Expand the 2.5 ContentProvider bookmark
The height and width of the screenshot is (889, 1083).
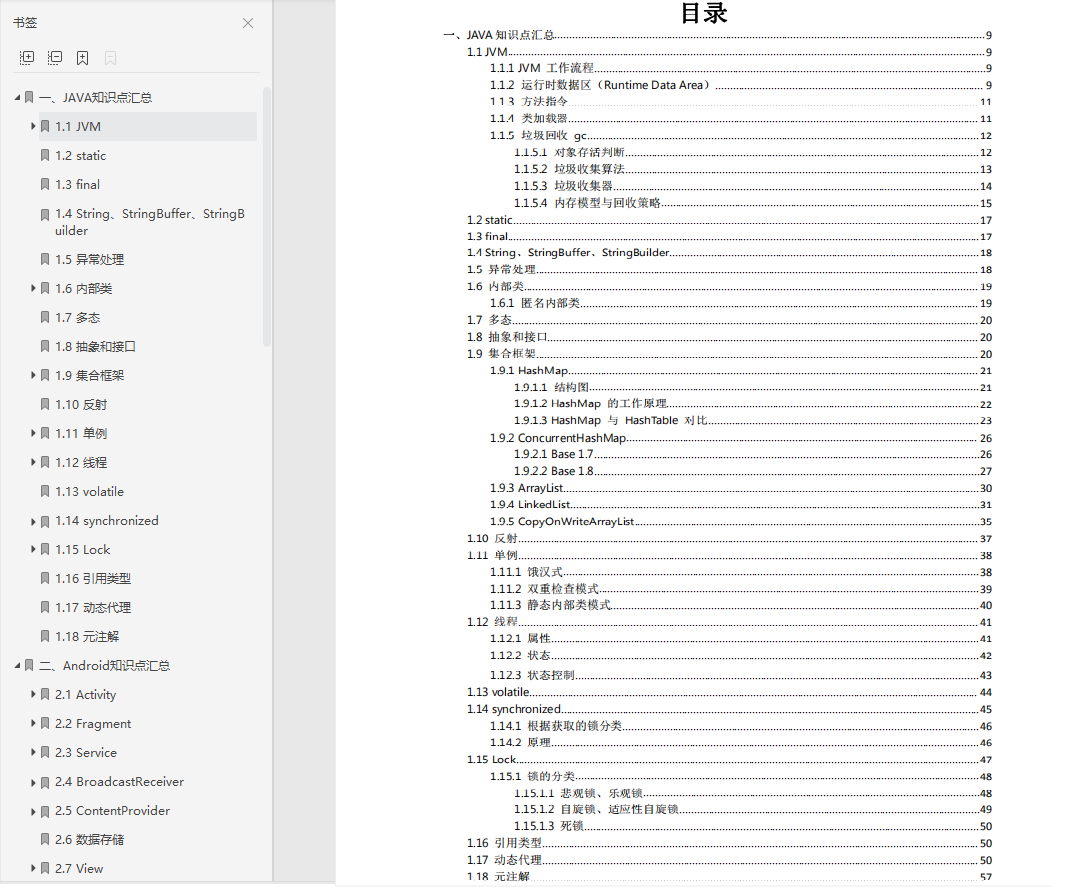click(32, 812)
